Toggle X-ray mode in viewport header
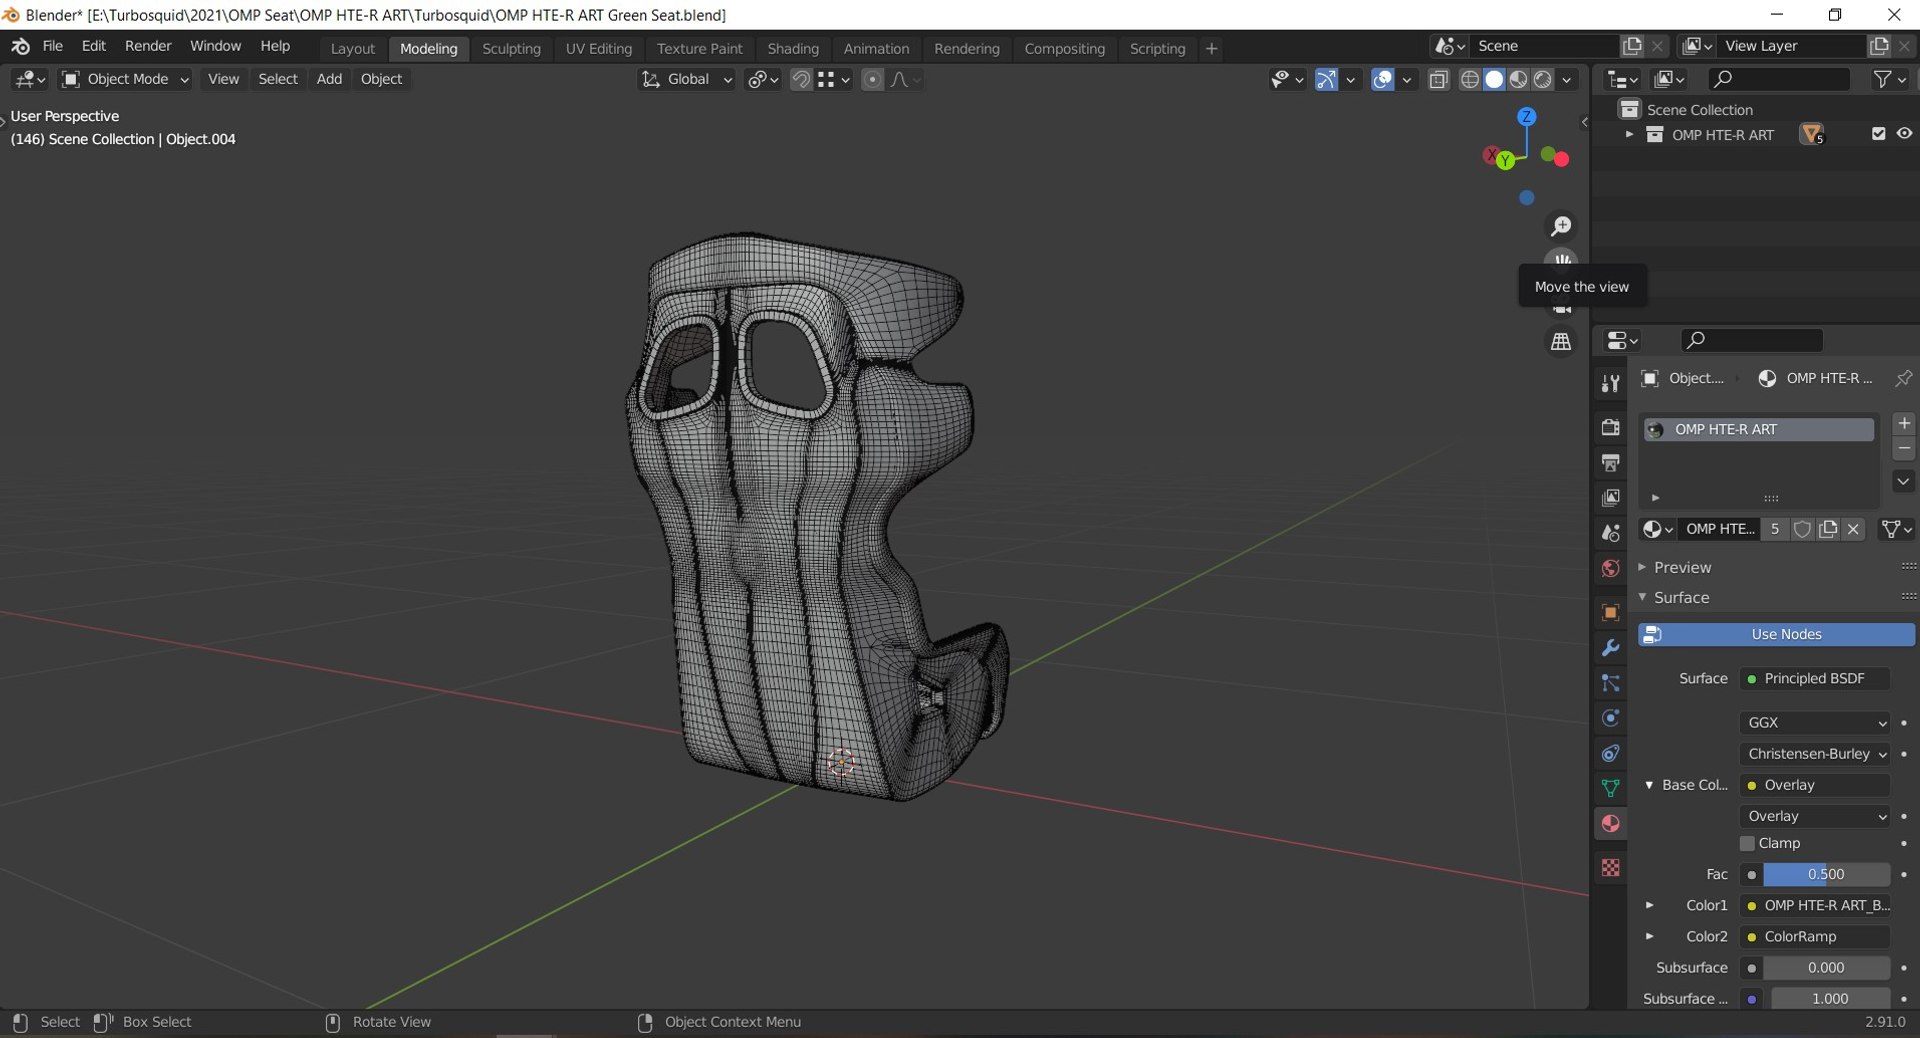1920x1038 pixels. pos(1439,79)
